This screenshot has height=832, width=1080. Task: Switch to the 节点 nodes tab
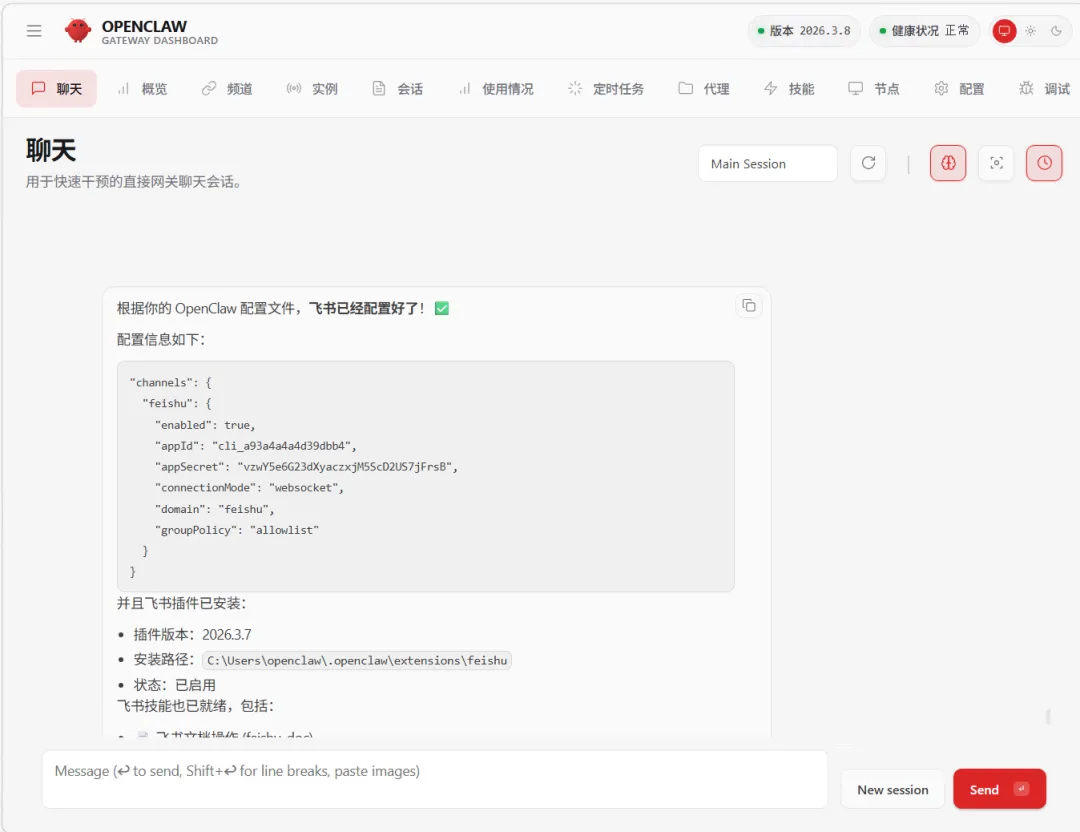pyautogui.click(x=874, y=89)
